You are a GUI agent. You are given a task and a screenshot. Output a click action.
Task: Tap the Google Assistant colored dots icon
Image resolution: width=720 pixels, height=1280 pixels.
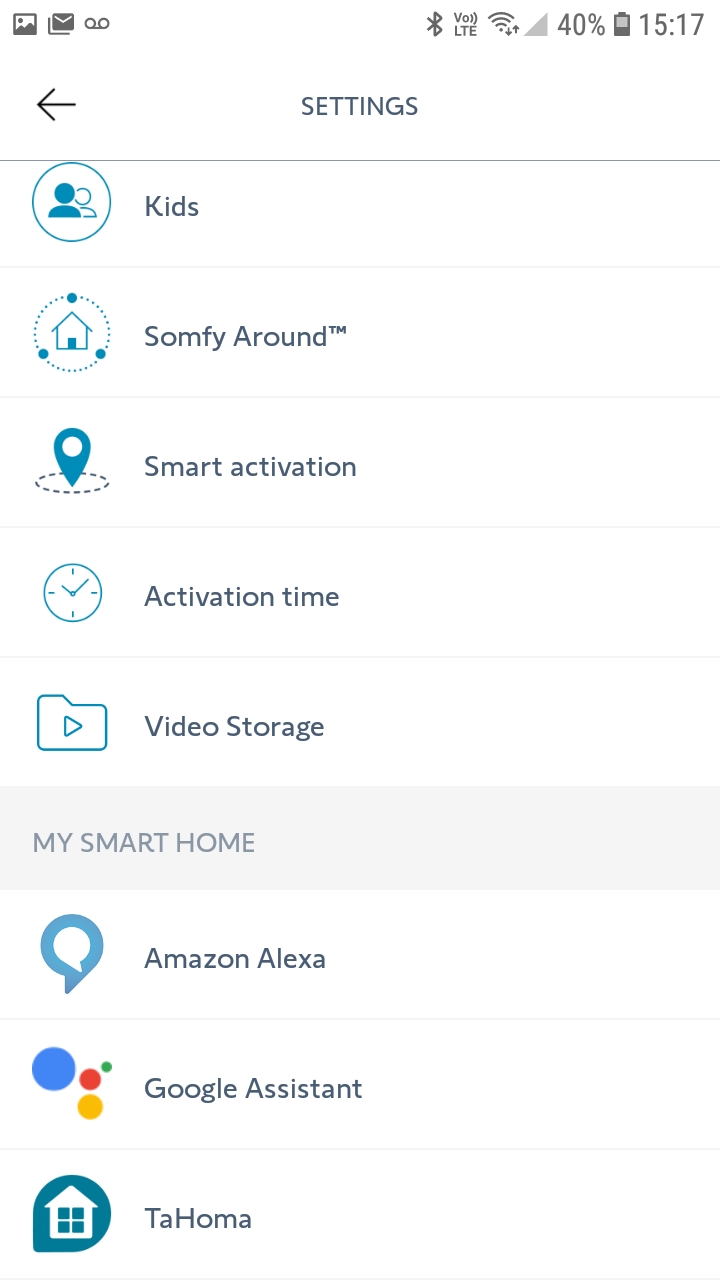coord(71,1083)
